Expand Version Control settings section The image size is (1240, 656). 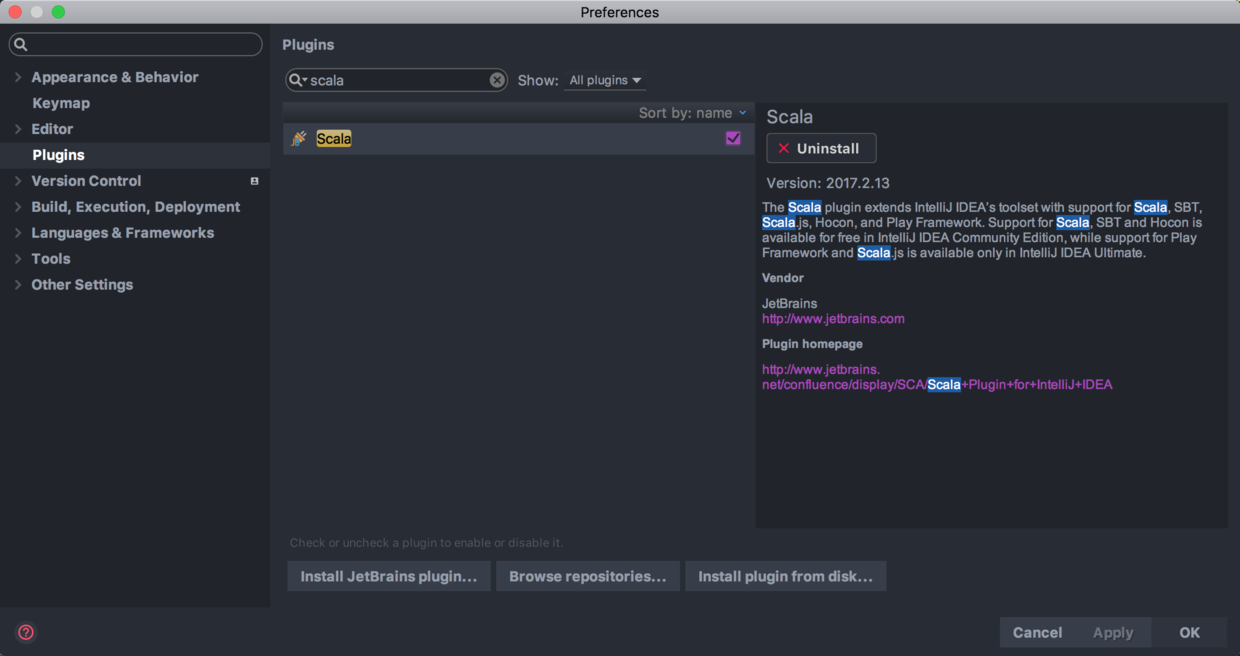point(18,181)
